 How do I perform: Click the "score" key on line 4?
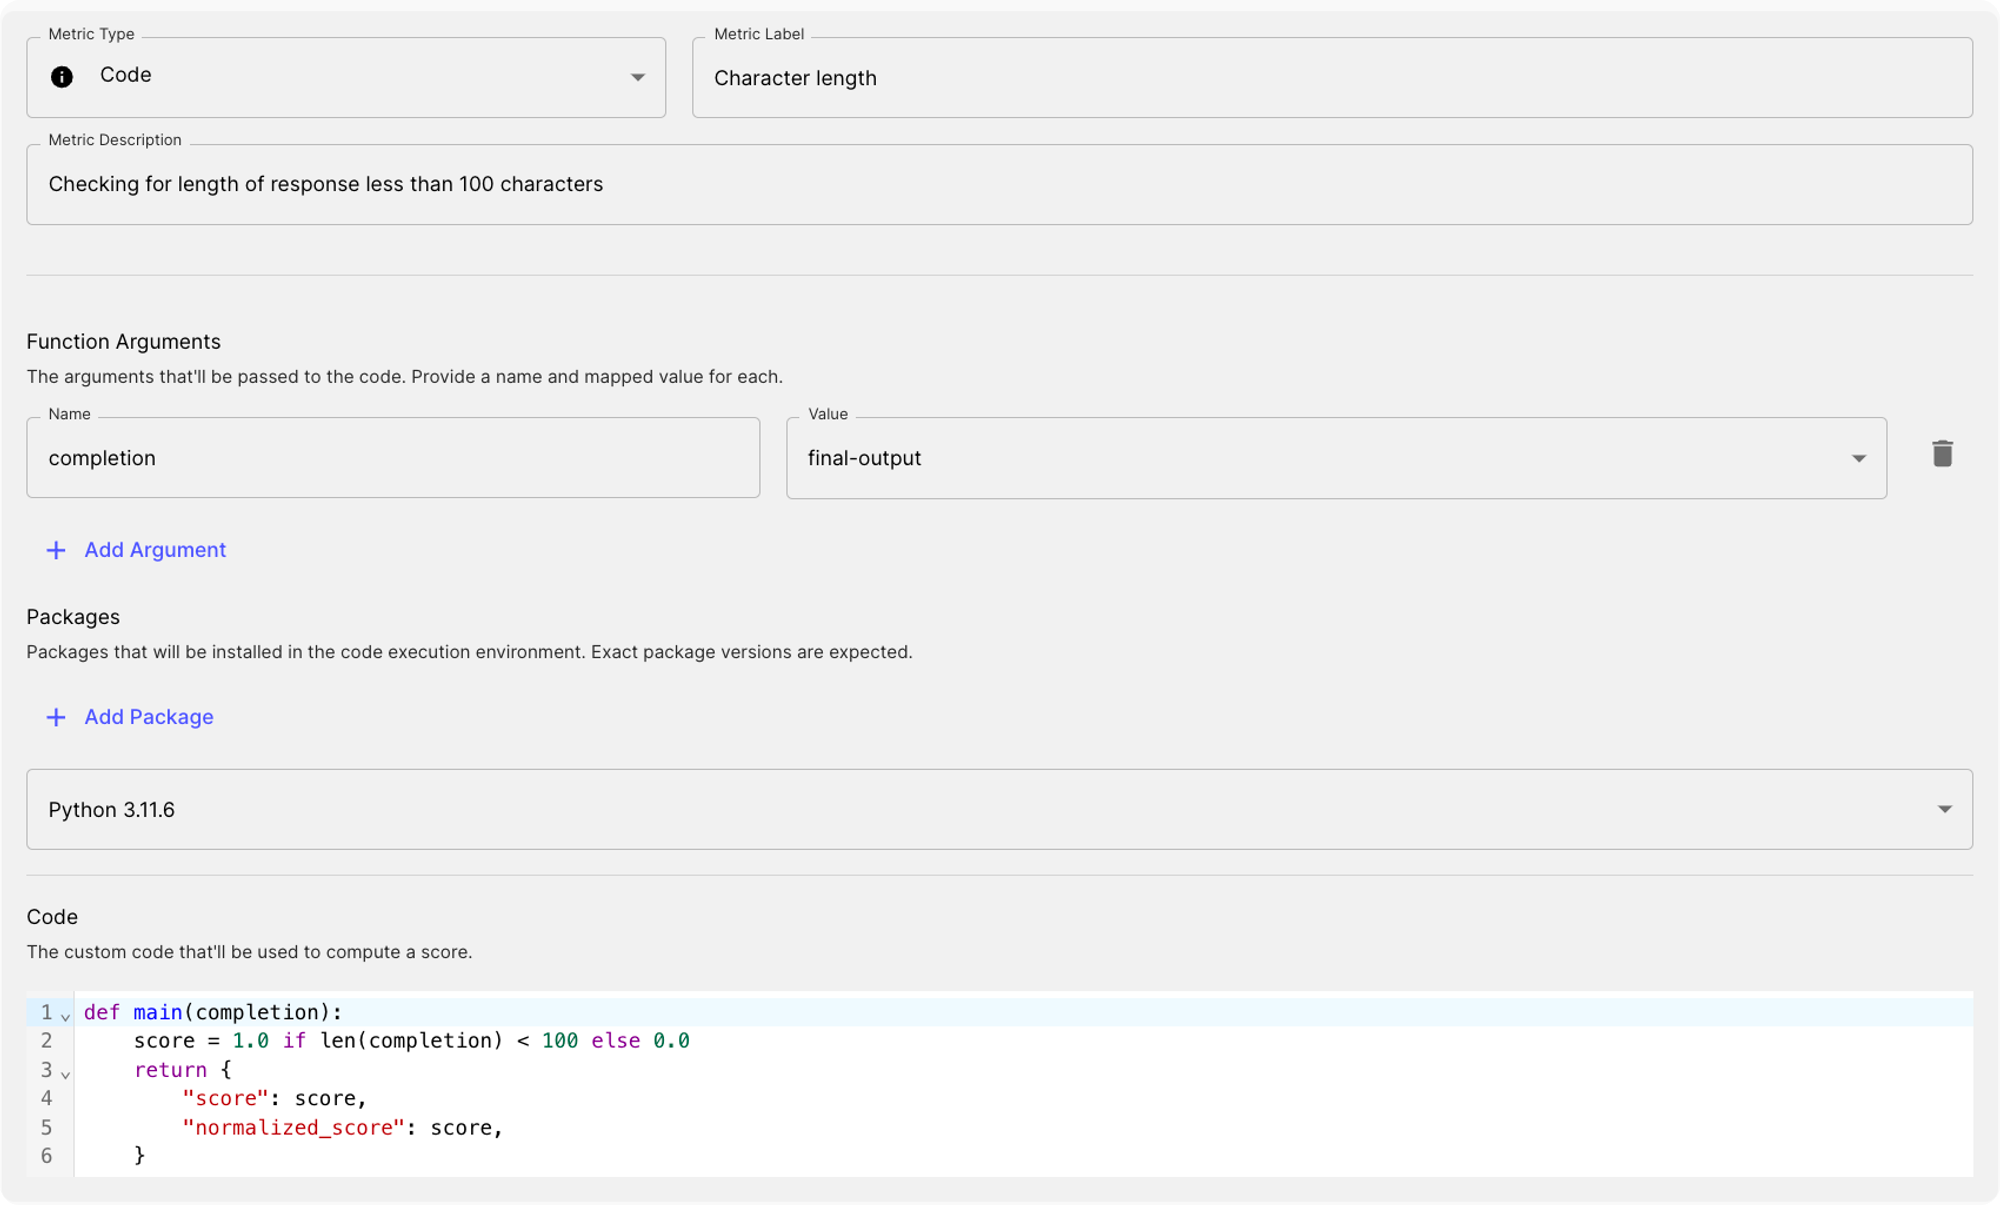(x=226, y=1099)
